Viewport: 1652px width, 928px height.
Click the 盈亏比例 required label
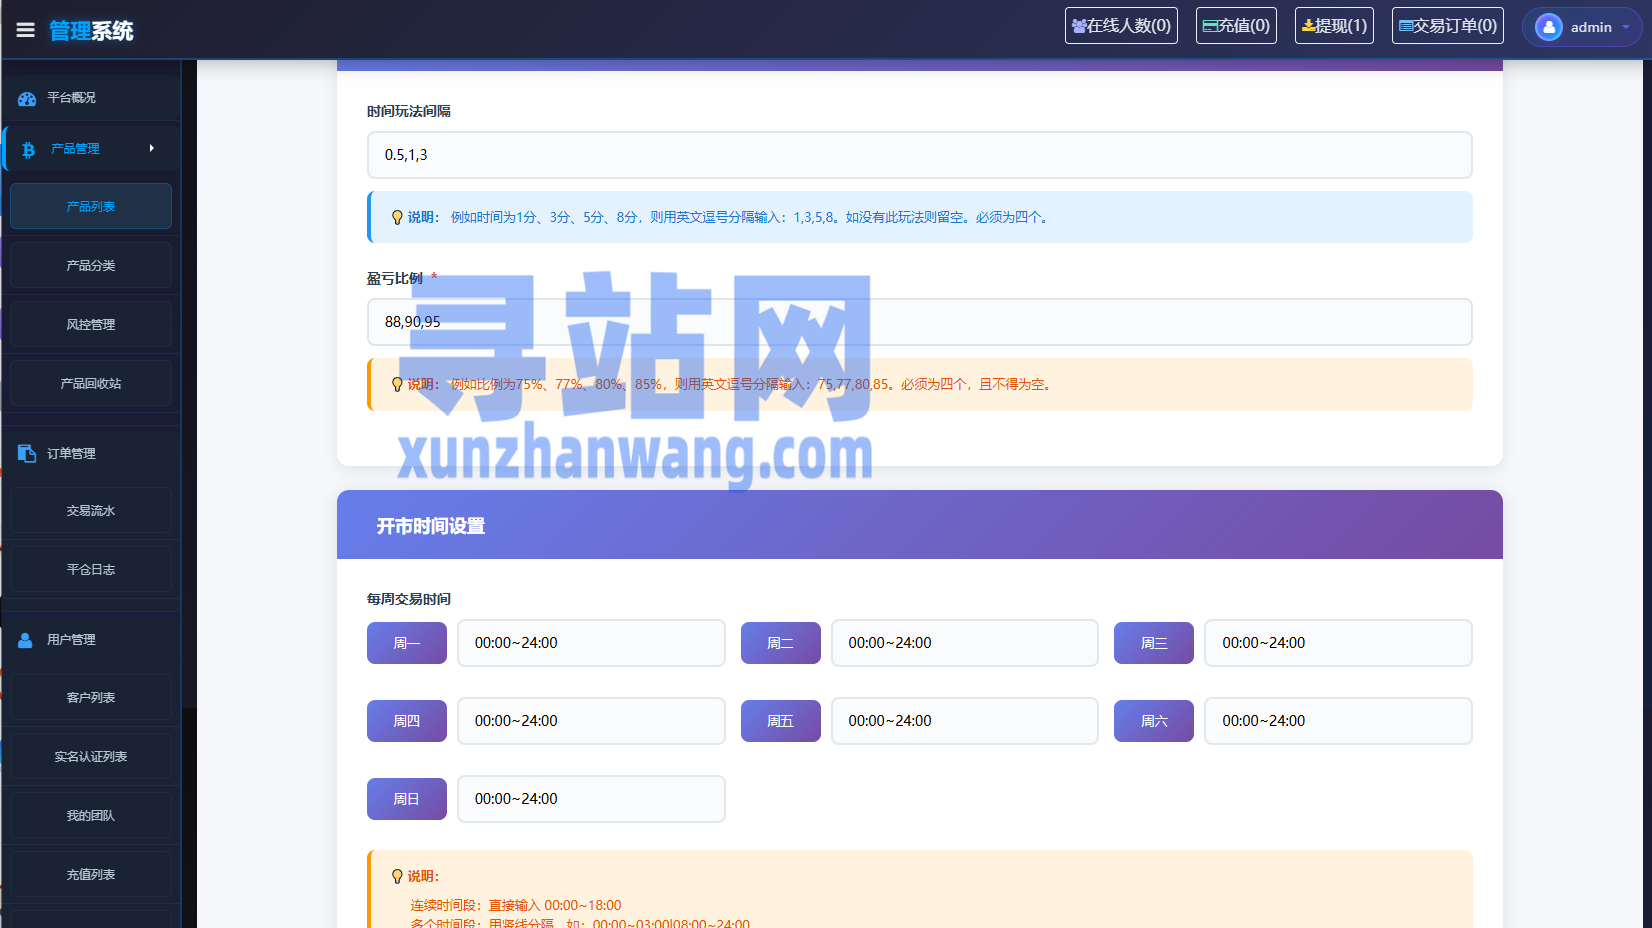[402, 278]
